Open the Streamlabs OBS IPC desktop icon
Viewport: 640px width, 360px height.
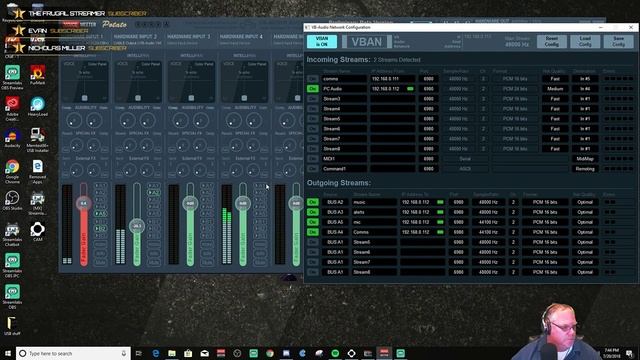pos(12,265)
